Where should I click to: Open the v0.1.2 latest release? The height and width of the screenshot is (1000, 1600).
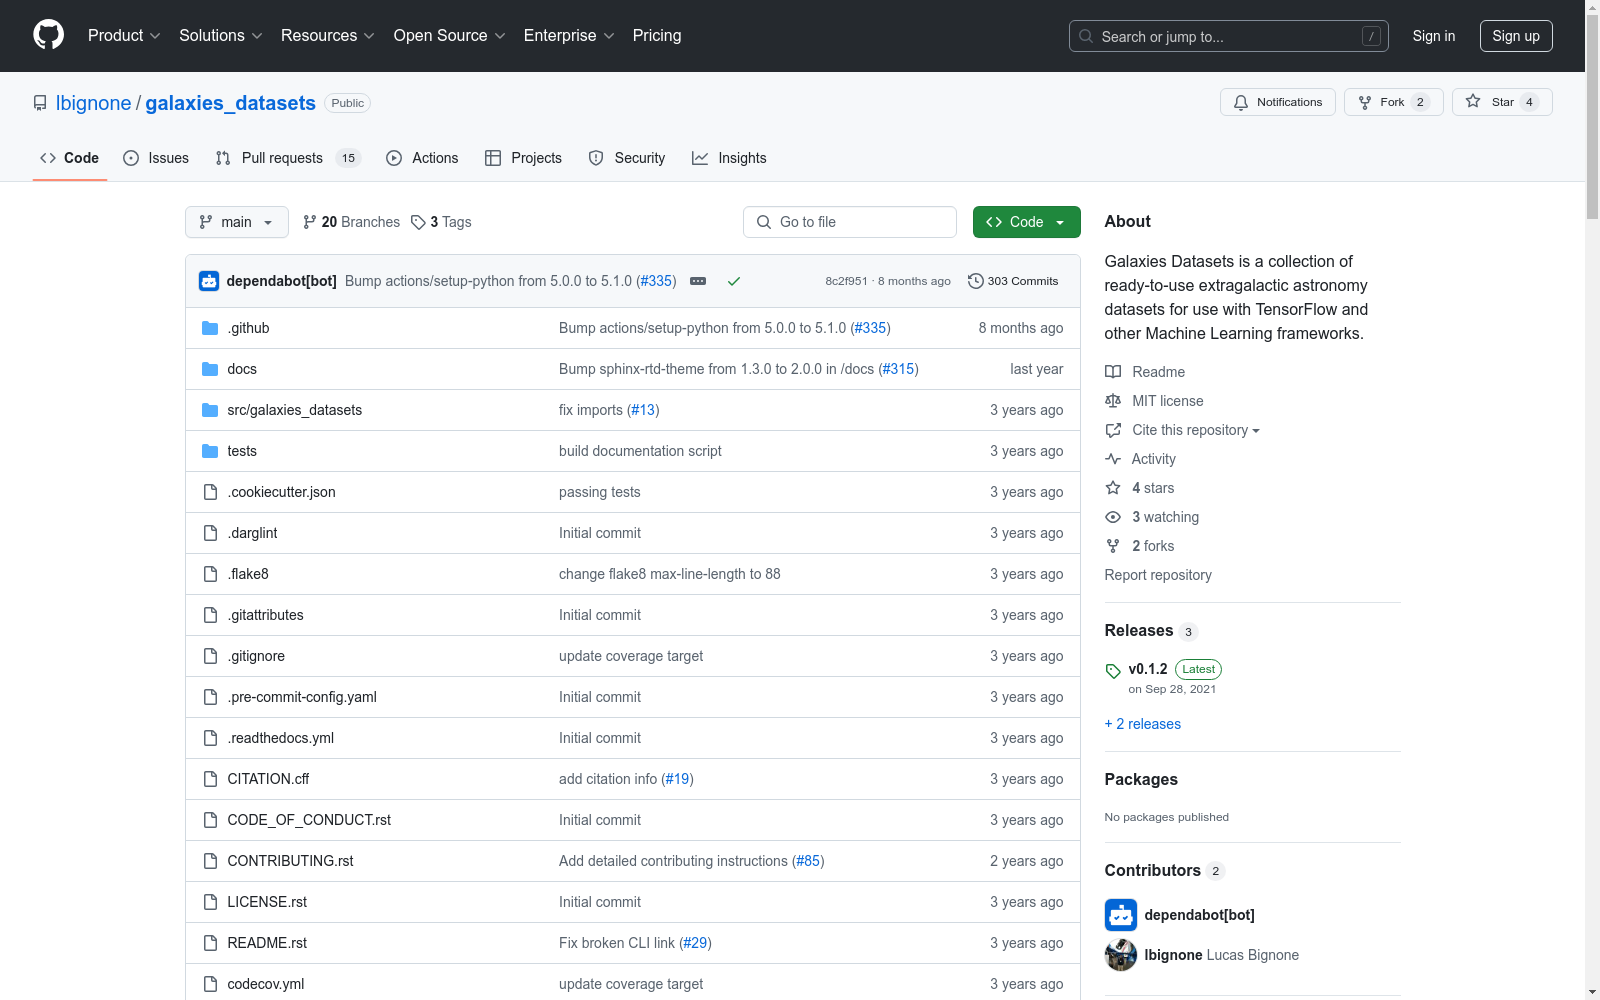click(1148, 669)
